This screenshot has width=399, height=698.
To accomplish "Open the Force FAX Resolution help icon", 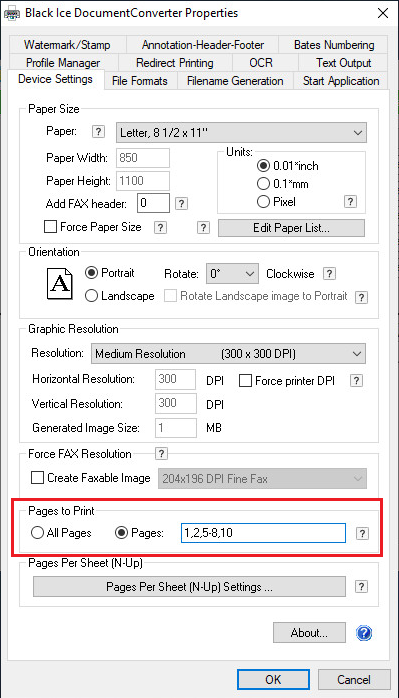I will pyautogui.click(x=161, y=454).
